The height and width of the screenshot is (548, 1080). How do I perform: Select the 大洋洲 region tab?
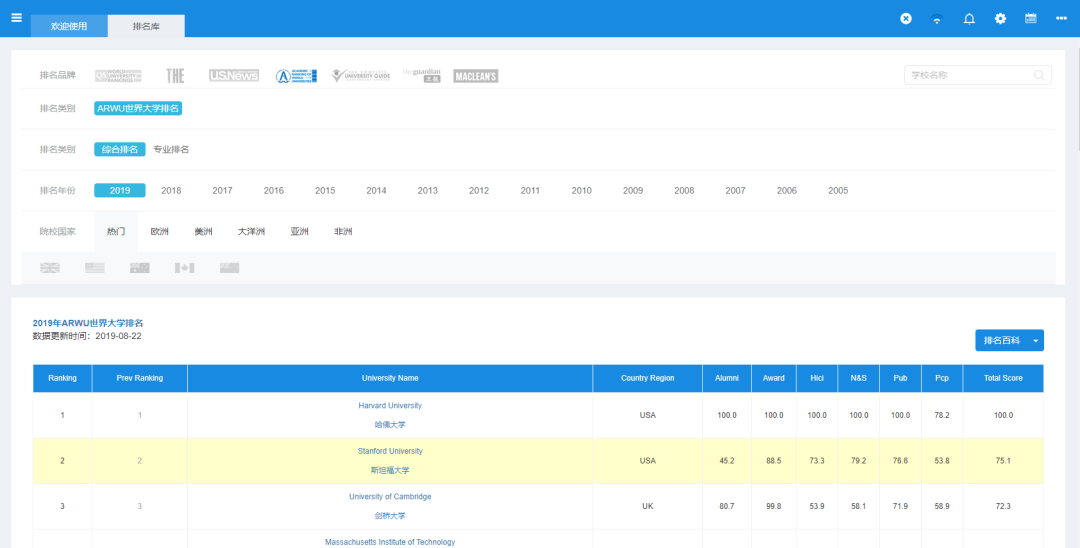pyautogui.click(x=251, y=232)
